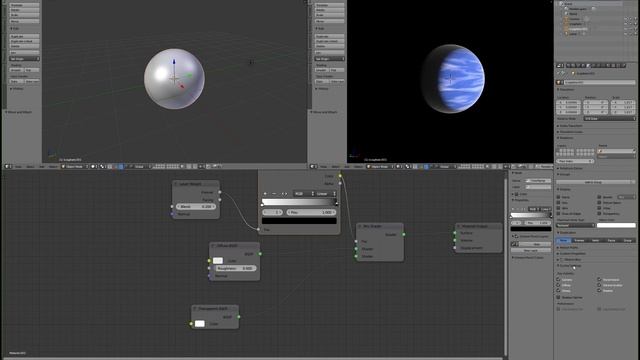
Task: Click Fac input socket of ColorRamp node
Action: coord(258,230)
